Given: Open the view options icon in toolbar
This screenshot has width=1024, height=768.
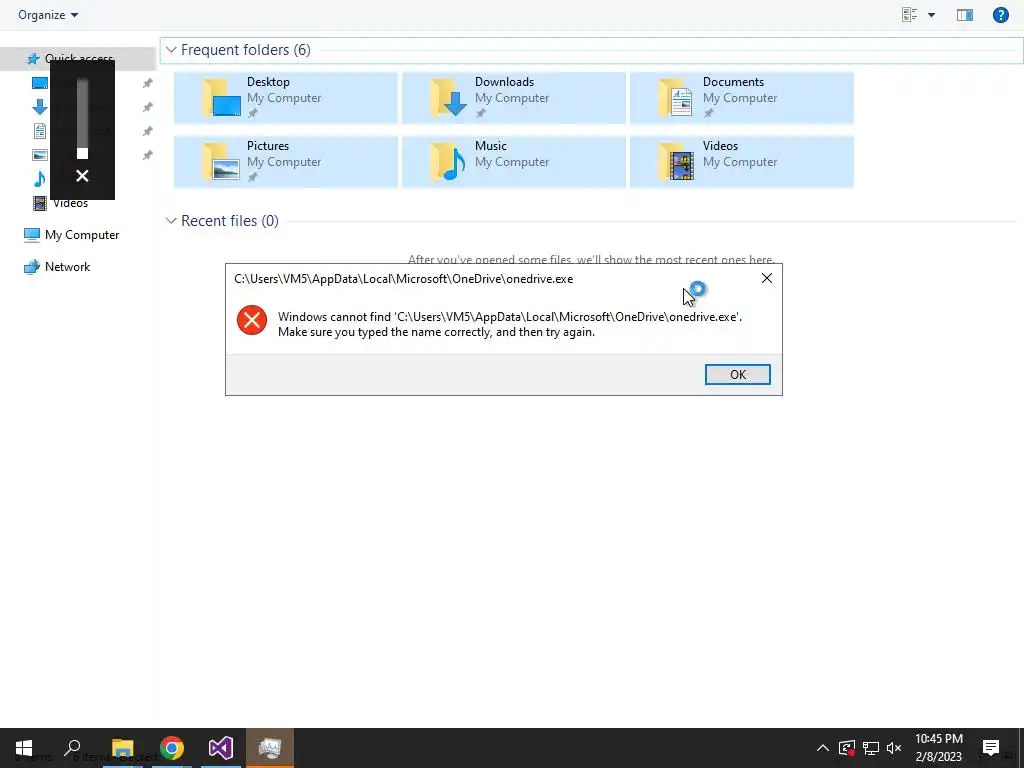Looking at the screenshot, I should (x=909, y=14).
